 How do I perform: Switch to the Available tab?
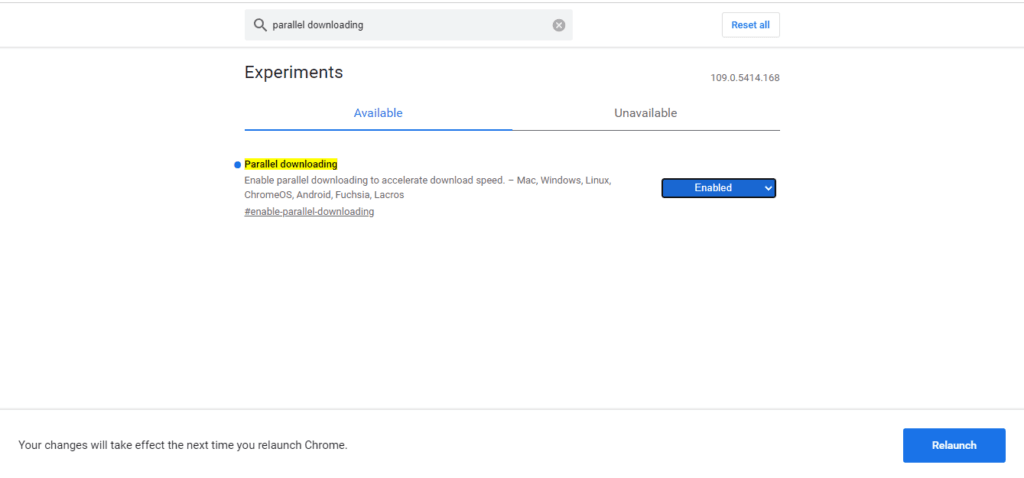(378, 113)
